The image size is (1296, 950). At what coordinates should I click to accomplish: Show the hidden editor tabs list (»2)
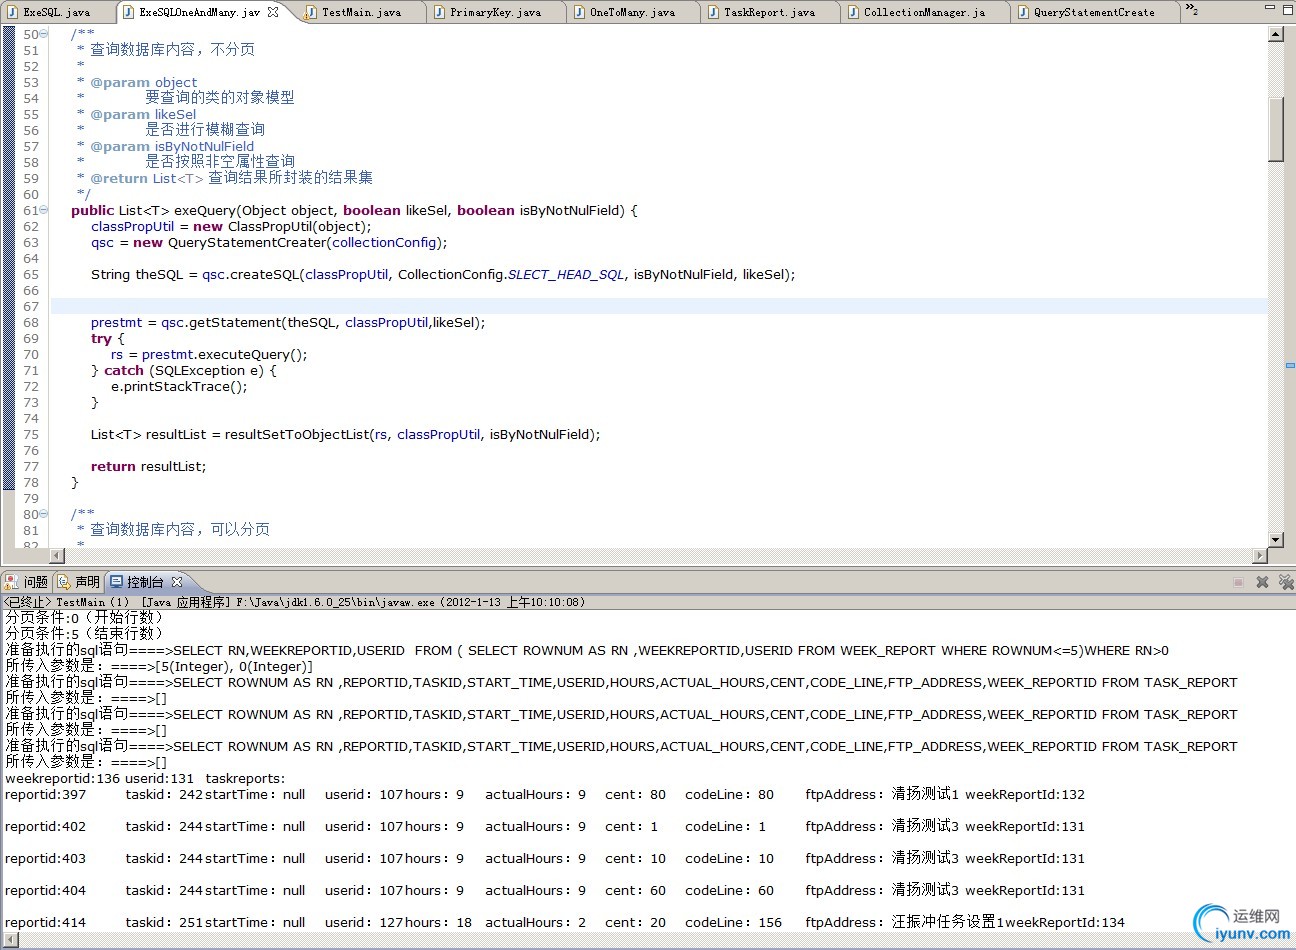pos(1191,10)
